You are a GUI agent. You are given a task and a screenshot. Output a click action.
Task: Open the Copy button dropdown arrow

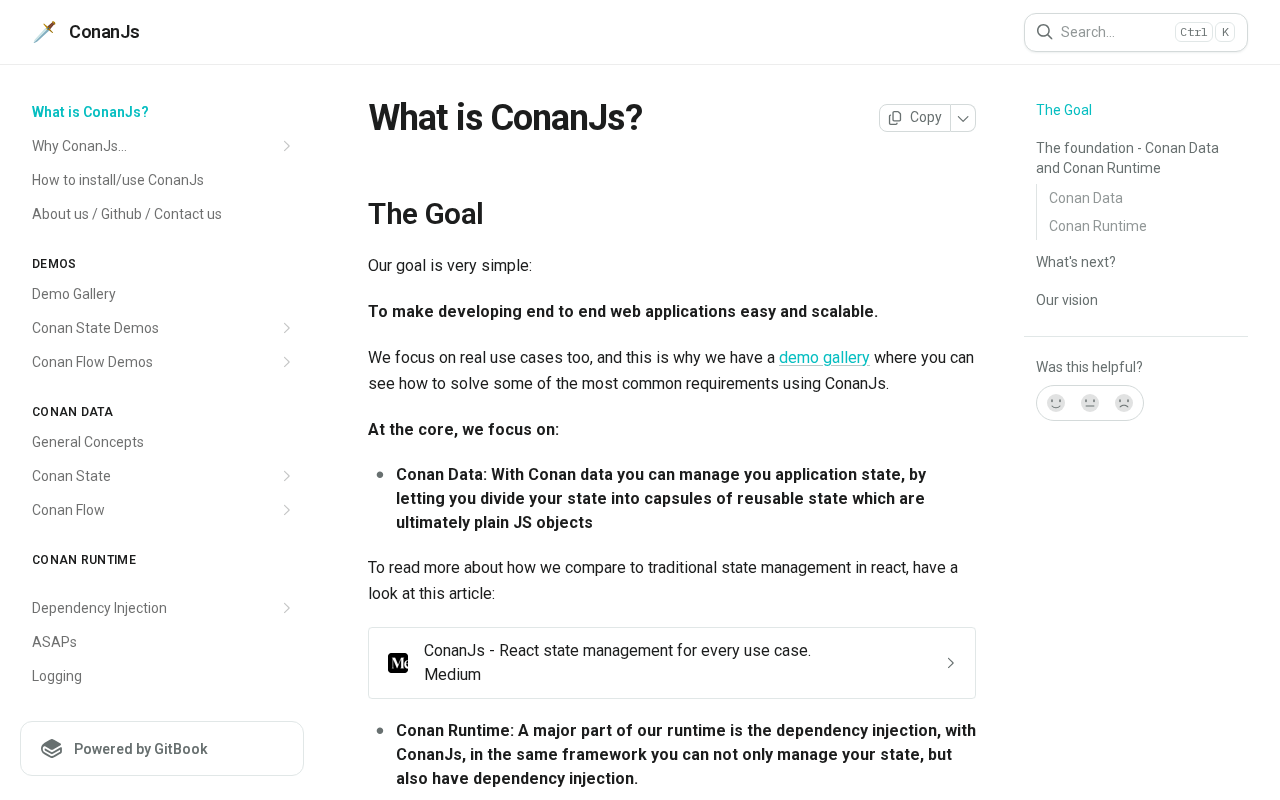[963, 118]
